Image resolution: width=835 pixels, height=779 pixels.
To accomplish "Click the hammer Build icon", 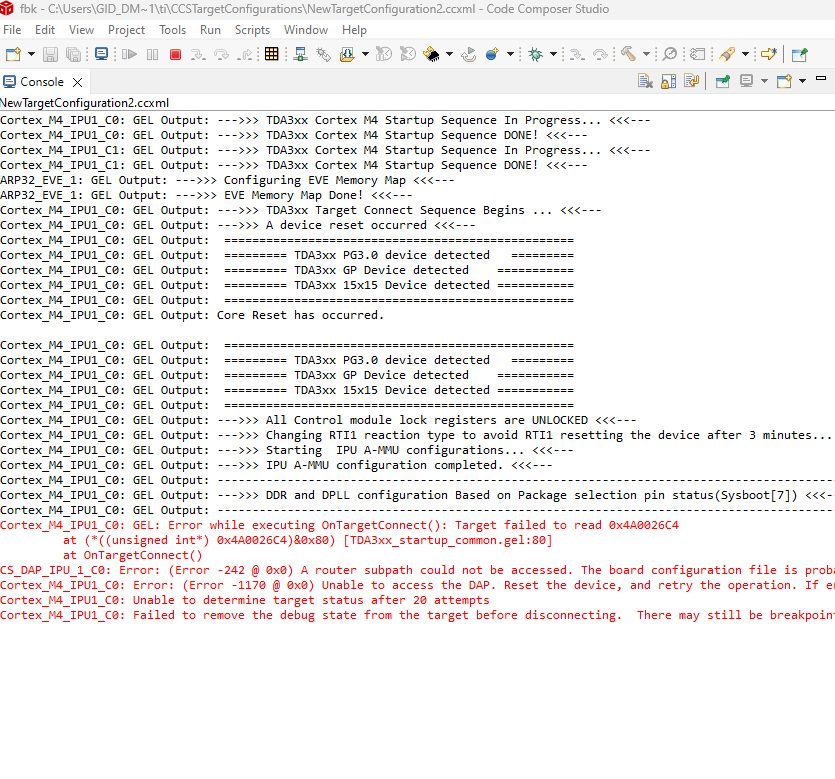I will coord(628,54).
